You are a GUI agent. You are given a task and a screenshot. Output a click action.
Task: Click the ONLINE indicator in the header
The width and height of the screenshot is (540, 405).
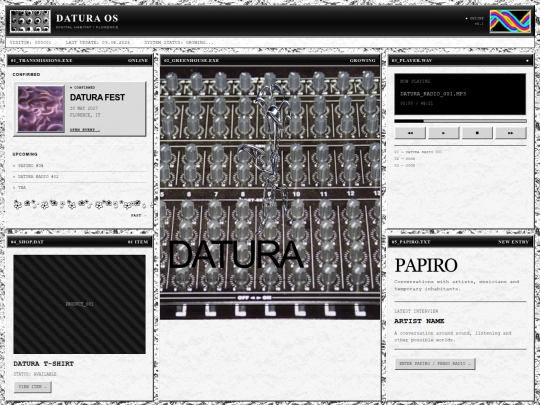click(475, 19)
